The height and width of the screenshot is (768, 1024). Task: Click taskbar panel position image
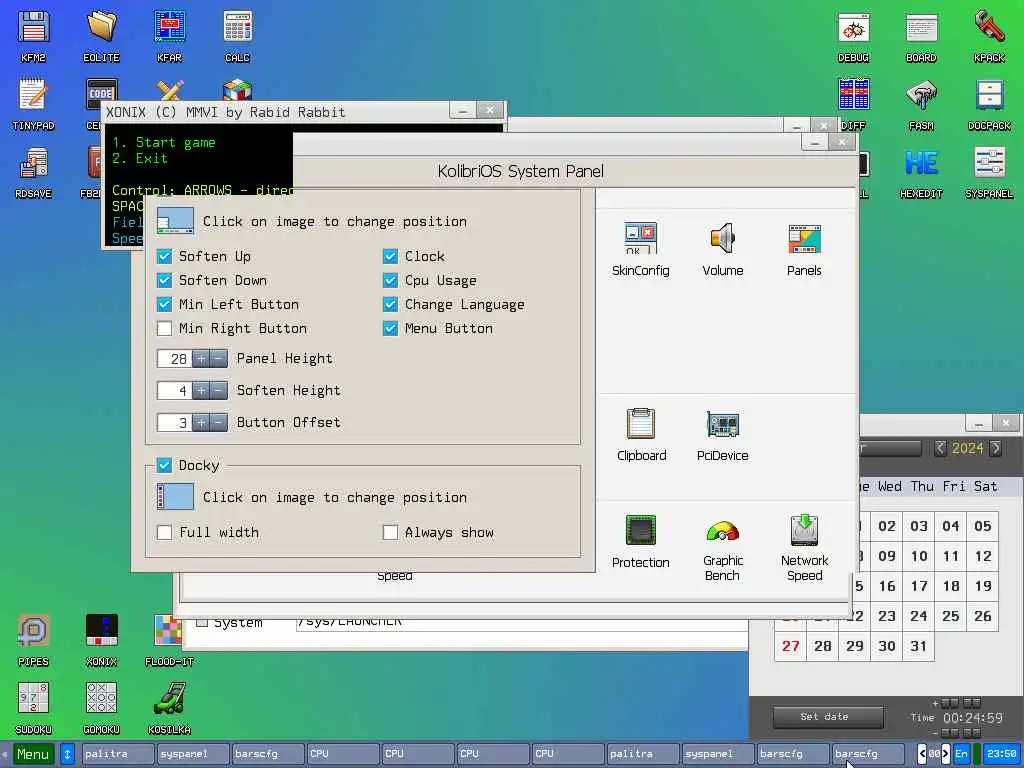[175, 221]
